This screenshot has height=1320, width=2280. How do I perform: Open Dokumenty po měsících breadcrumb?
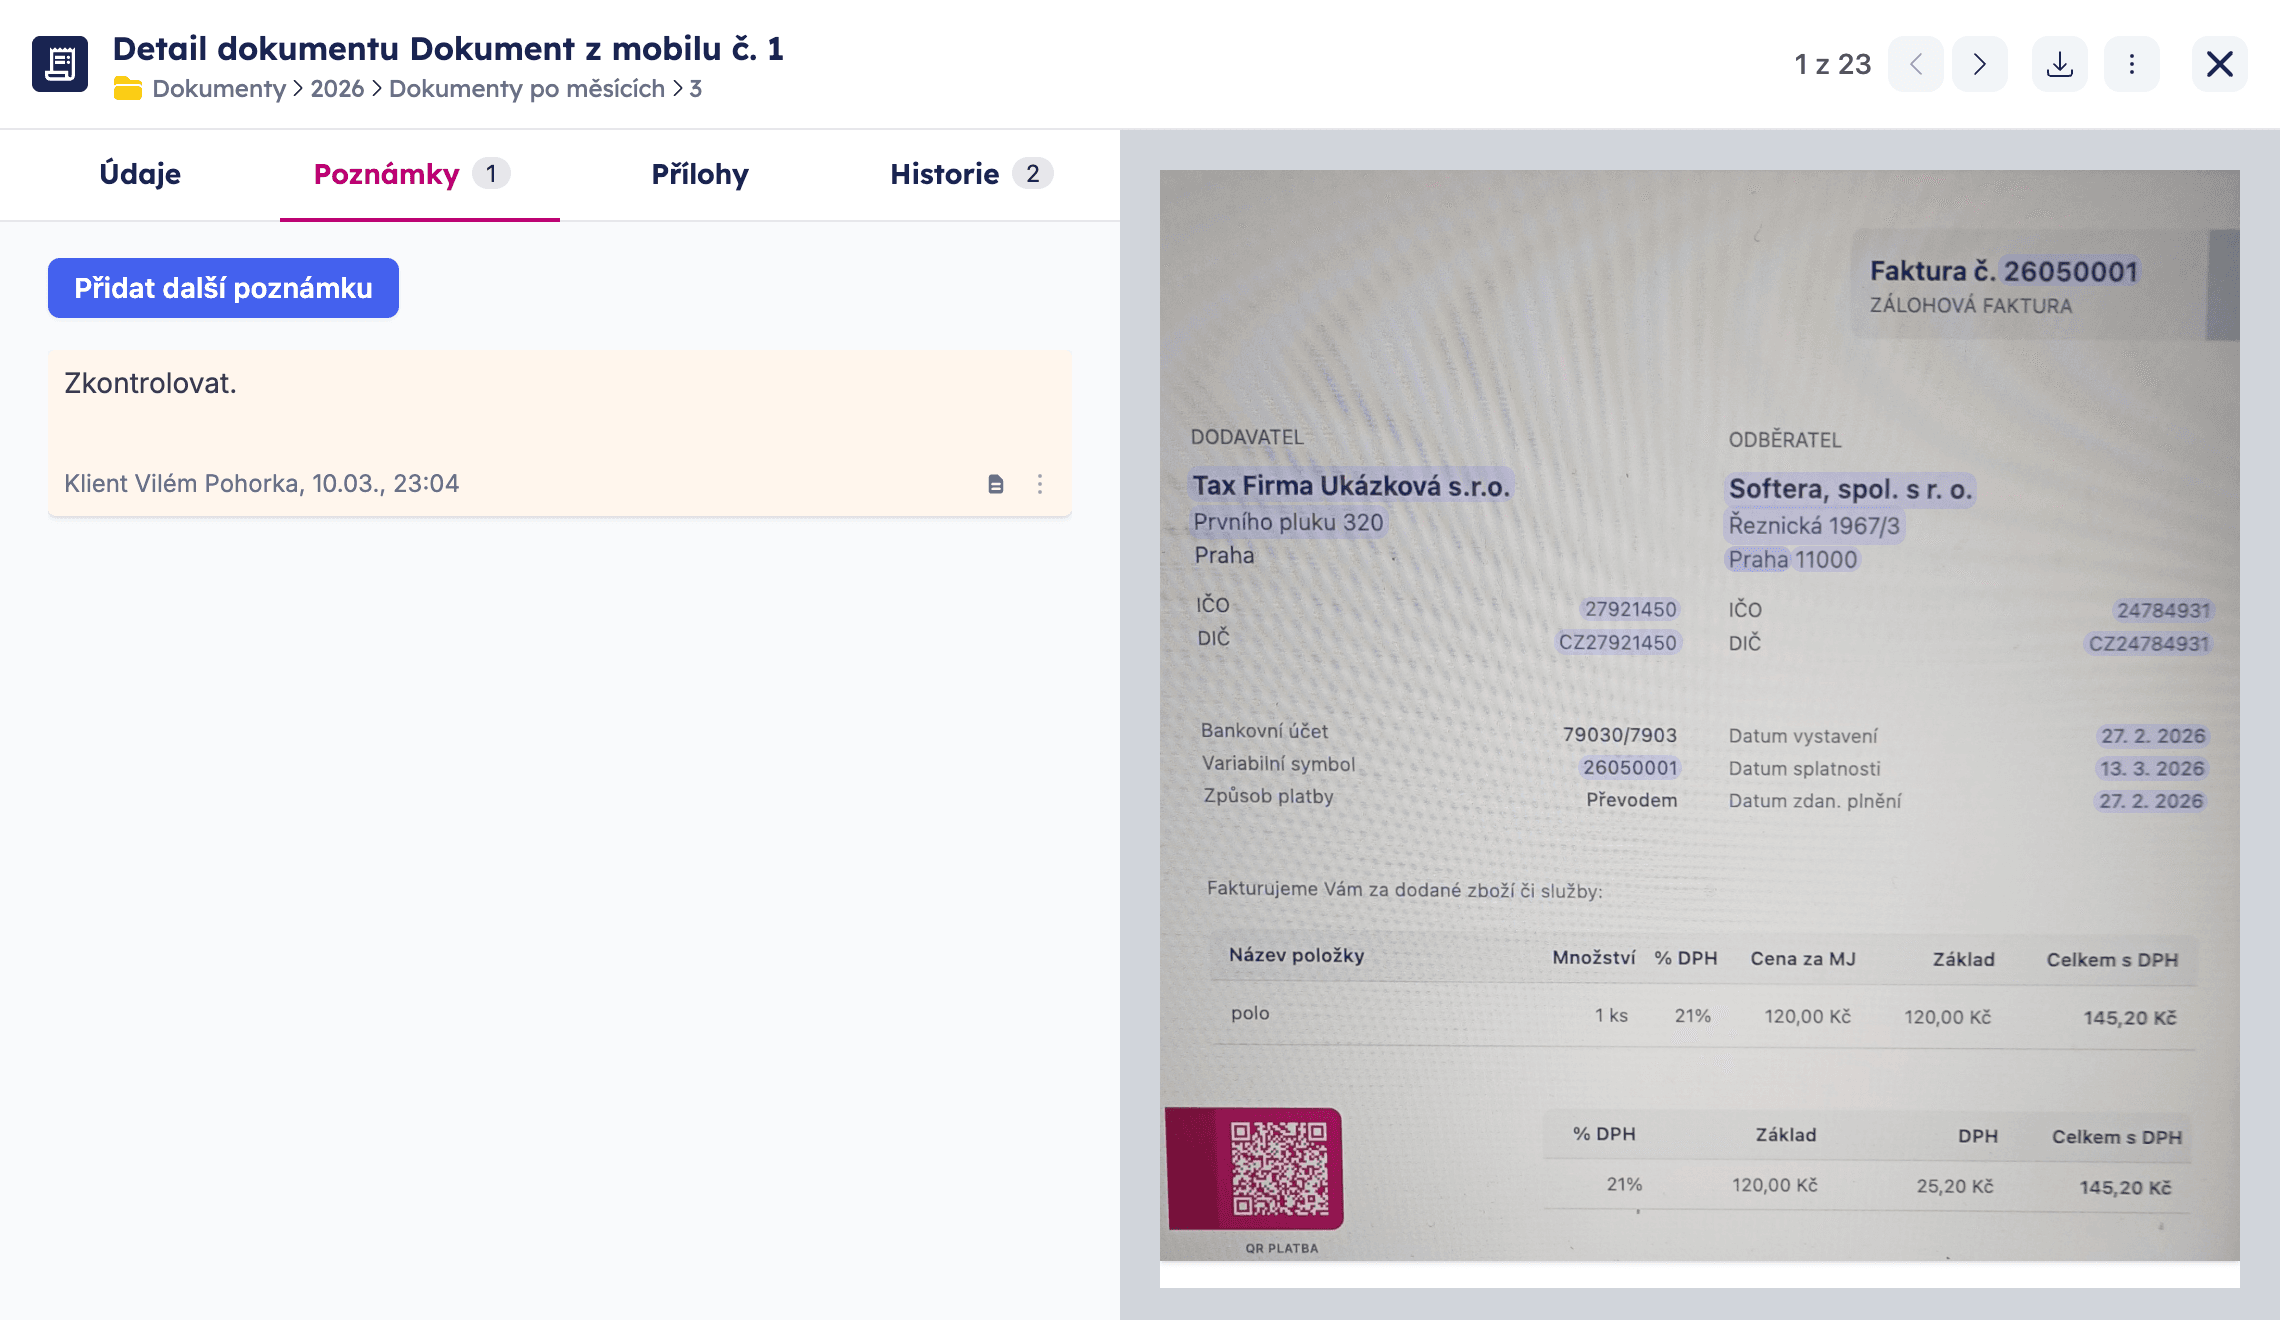[x=526, y=89]
